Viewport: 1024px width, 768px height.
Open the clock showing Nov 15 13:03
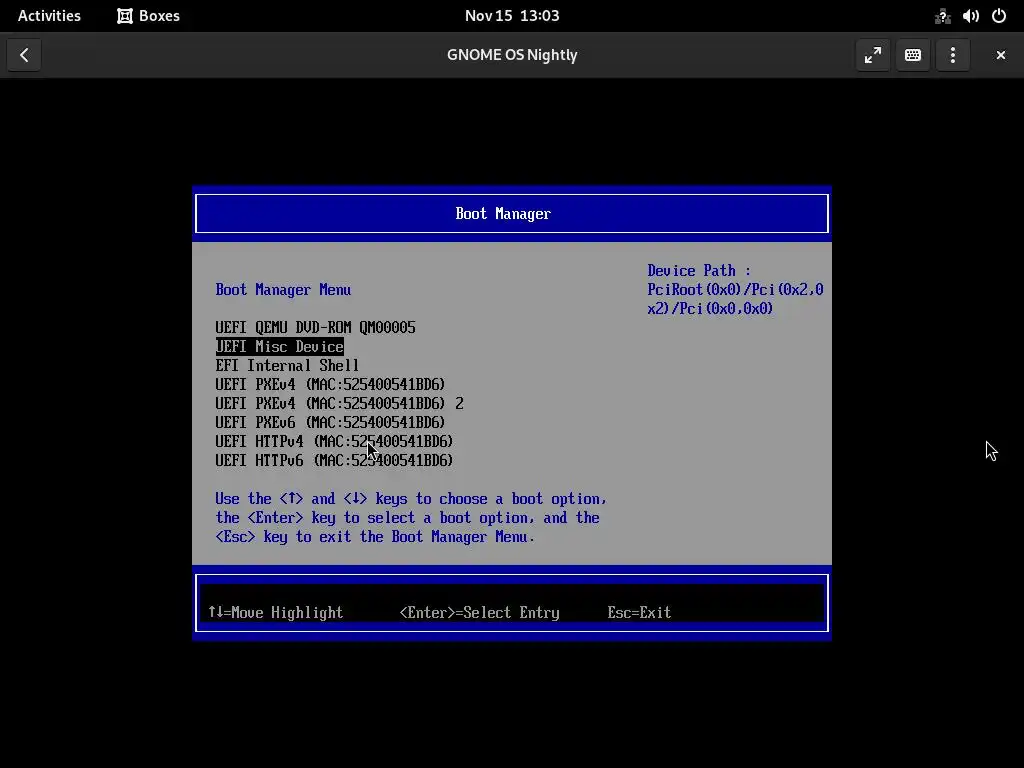(512, 16)
